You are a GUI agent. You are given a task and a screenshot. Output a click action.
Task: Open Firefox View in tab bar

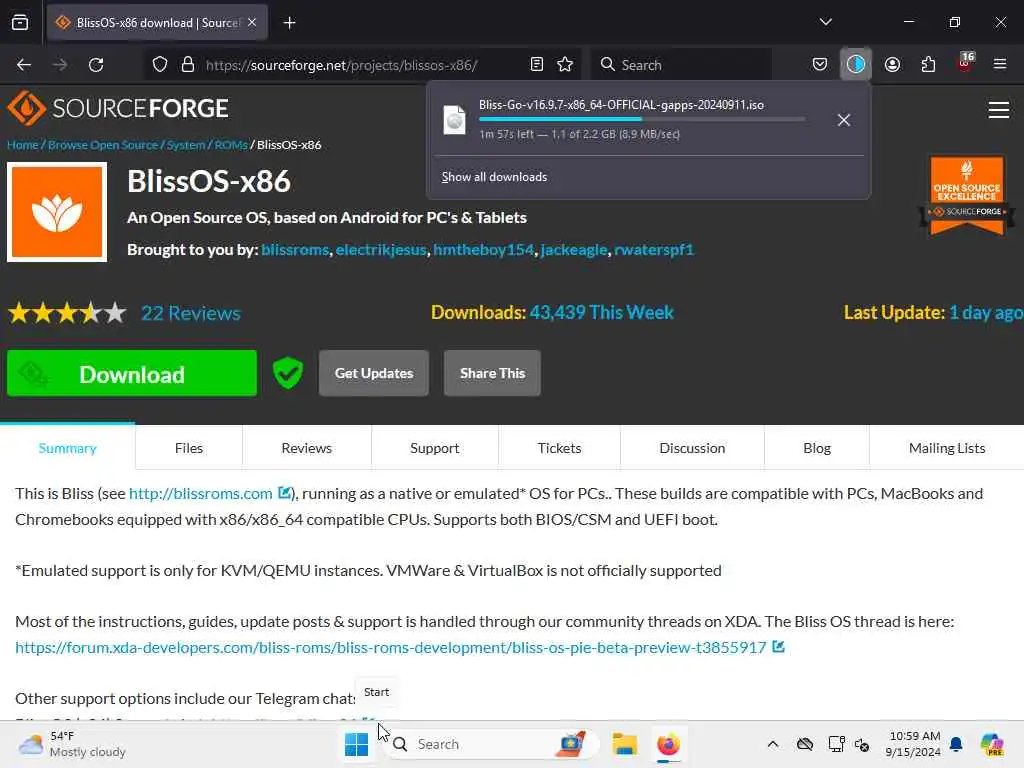pos(20,23)
